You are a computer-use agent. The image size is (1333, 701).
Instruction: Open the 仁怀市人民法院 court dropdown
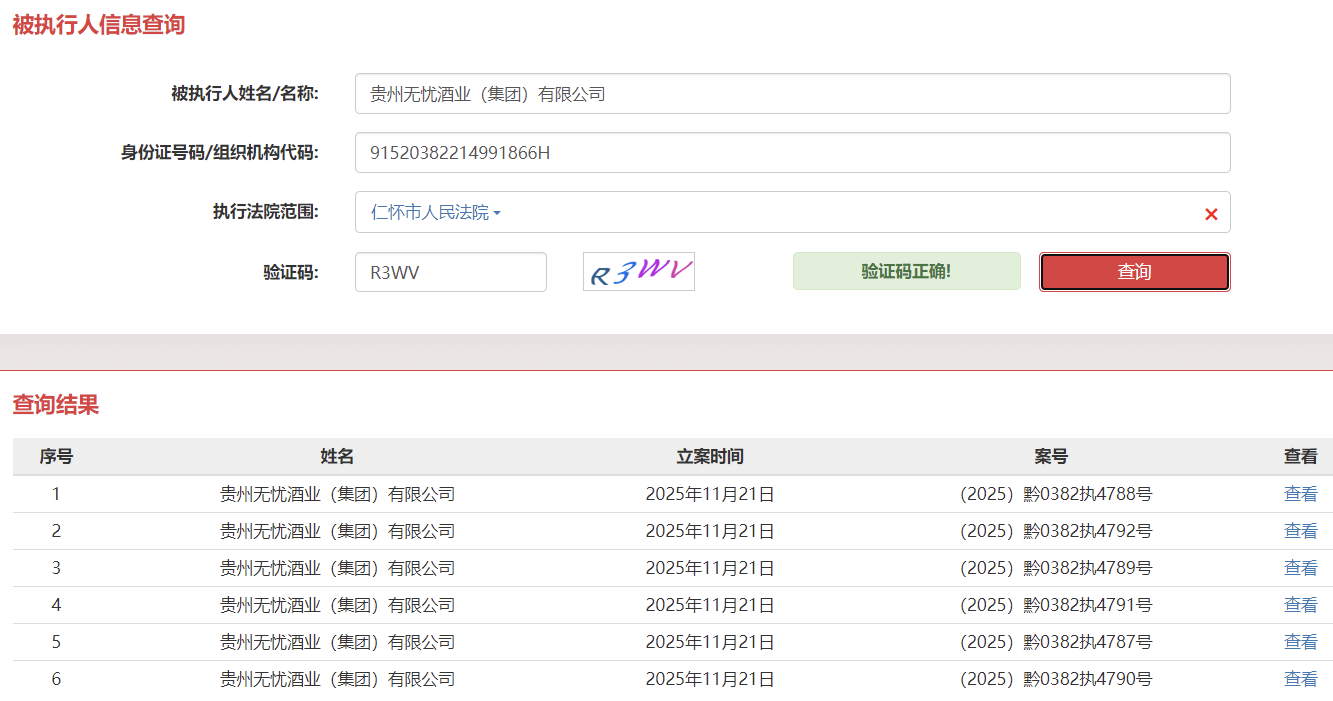coord(435,213)
